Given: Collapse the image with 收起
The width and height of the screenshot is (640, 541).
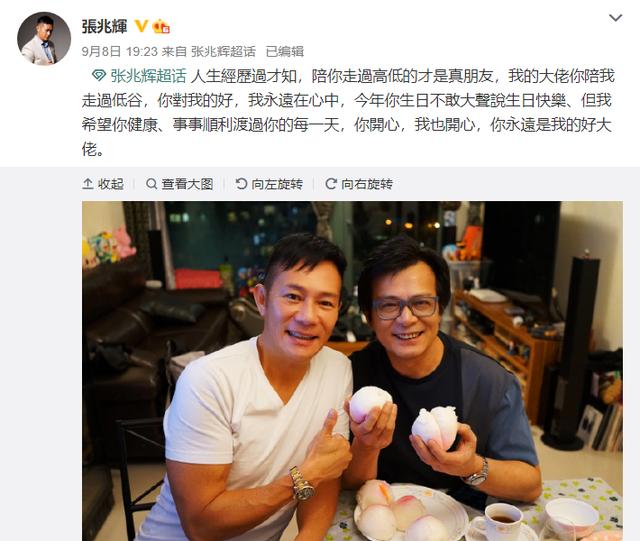Looking at the screenshot, I should [x=103, y=184].
